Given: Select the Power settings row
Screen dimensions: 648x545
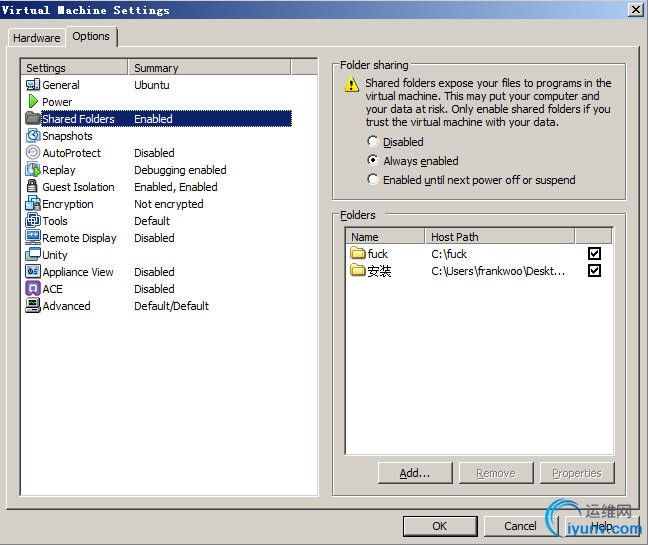Looking at the screenshot, I should [x=158, y=102].
